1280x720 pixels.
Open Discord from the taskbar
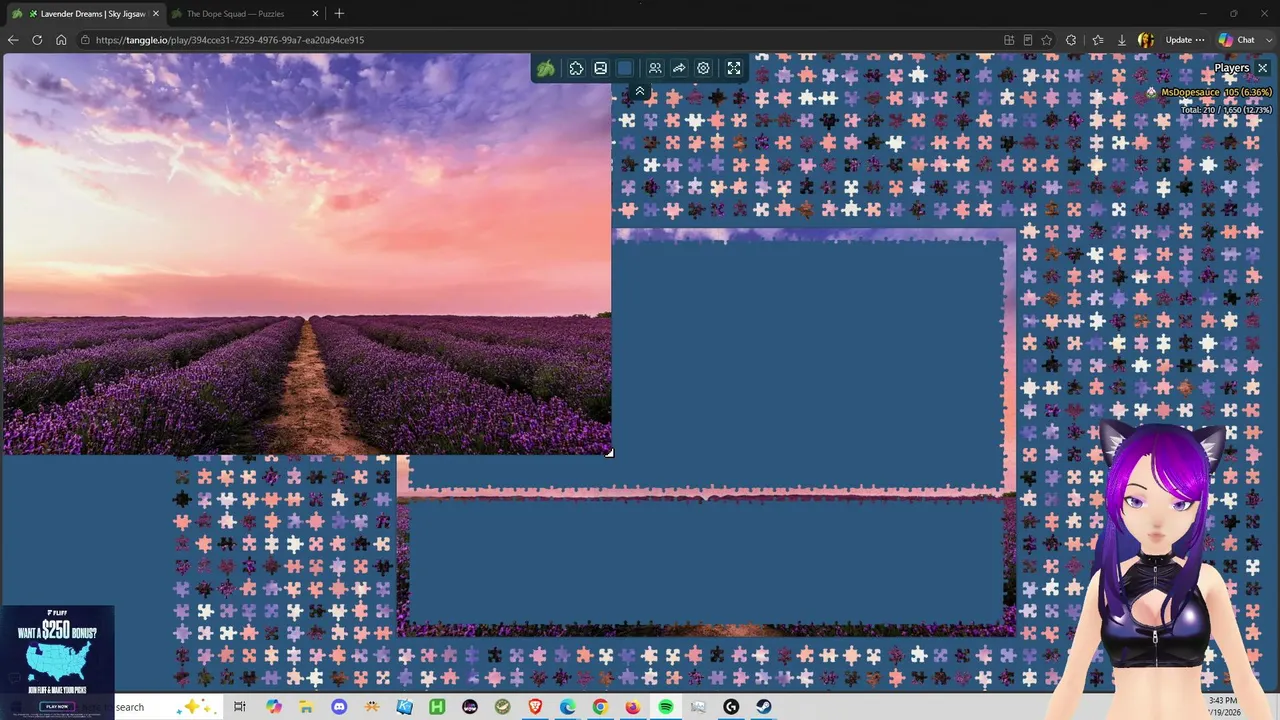click(x=339, y=707)
